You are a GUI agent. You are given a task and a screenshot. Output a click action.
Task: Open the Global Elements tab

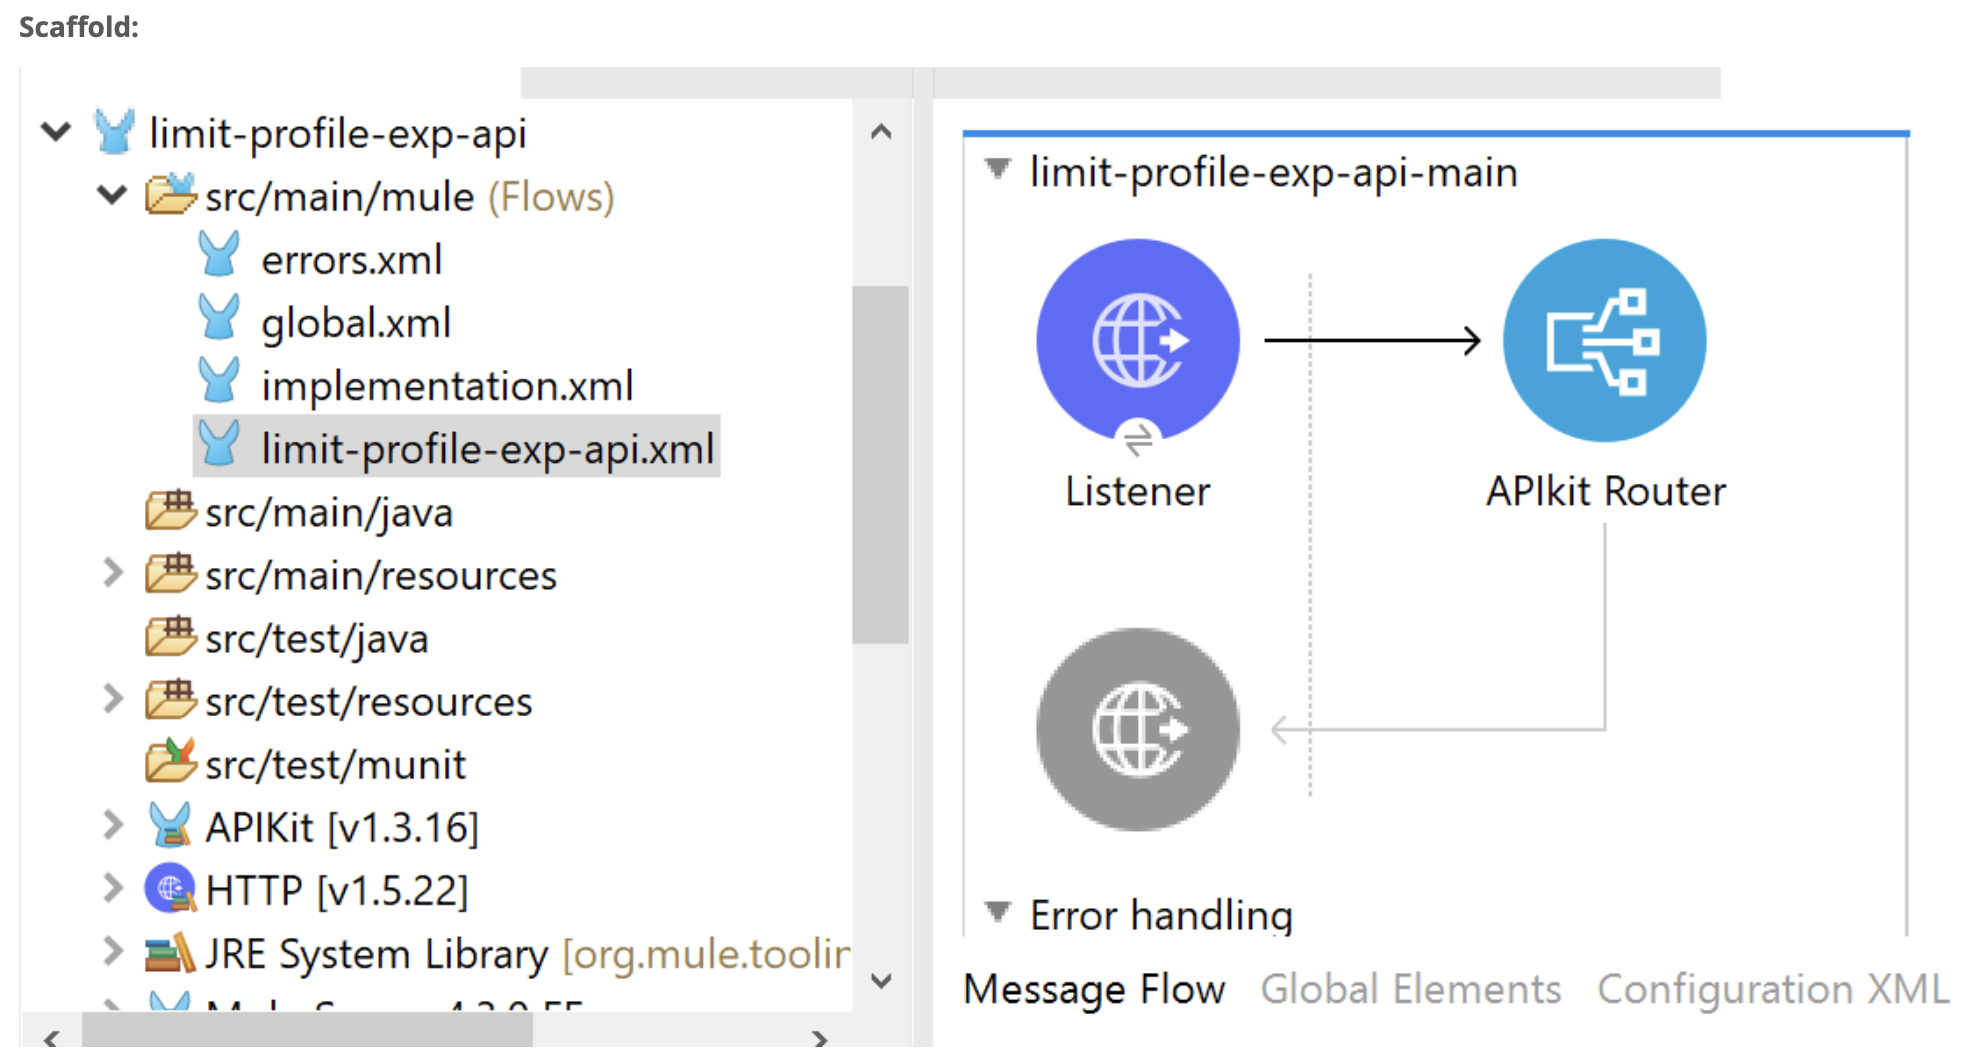click(x=1410, y=990)
